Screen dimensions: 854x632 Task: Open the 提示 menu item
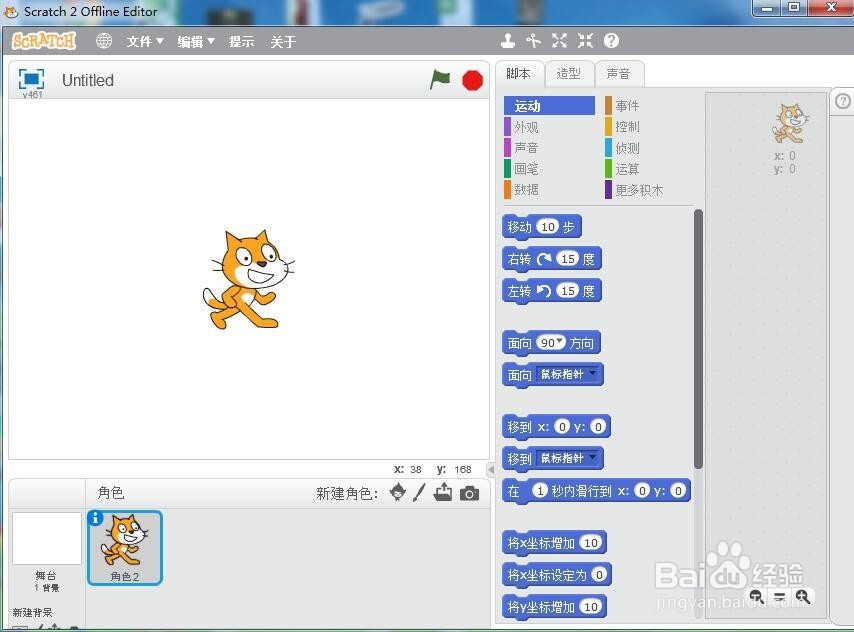pos(241,41)
